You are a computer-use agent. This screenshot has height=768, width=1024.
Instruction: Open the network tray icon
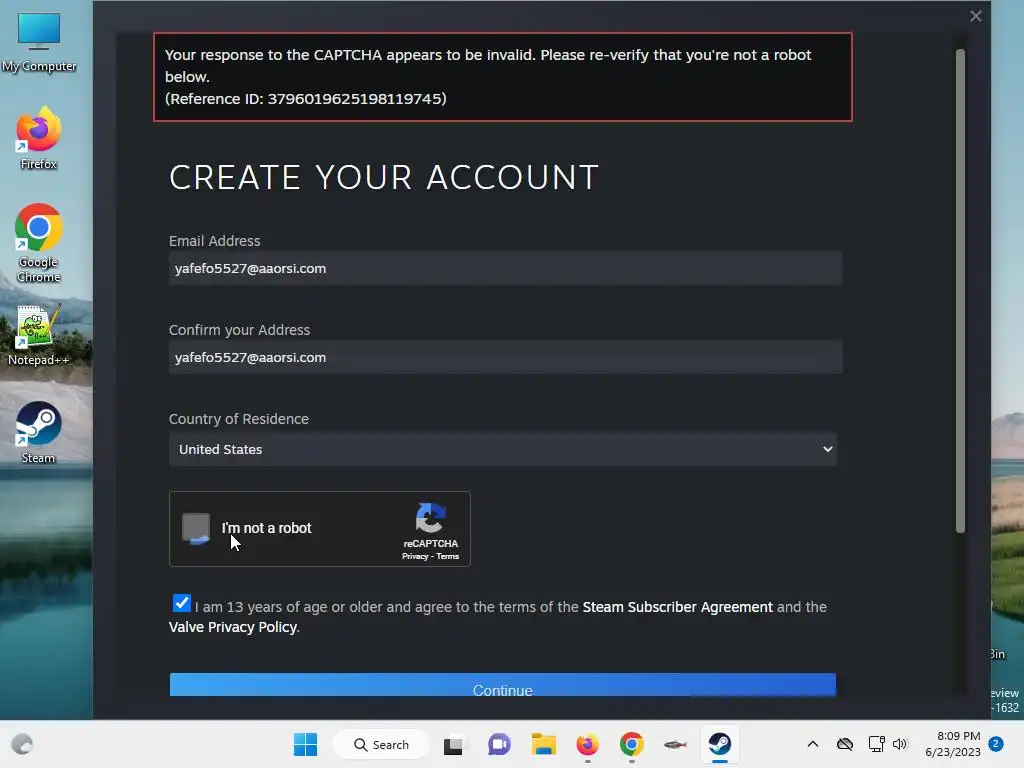coord(876,744)
